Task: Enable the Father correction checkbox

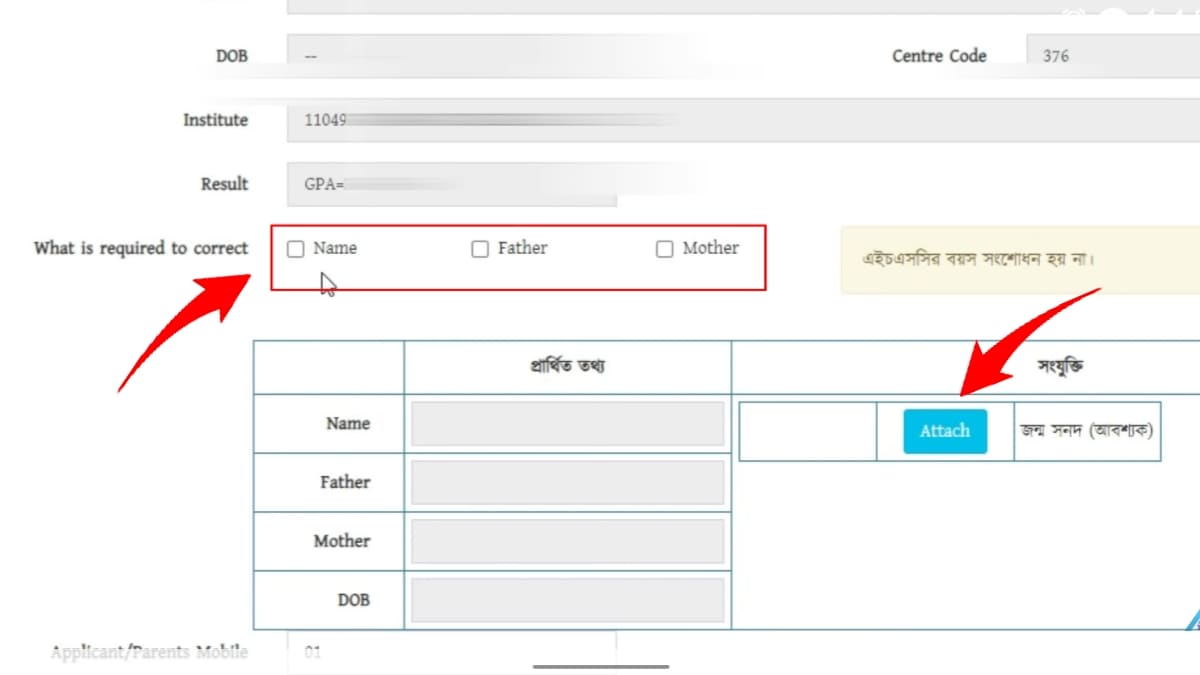Action: (480, 249)
